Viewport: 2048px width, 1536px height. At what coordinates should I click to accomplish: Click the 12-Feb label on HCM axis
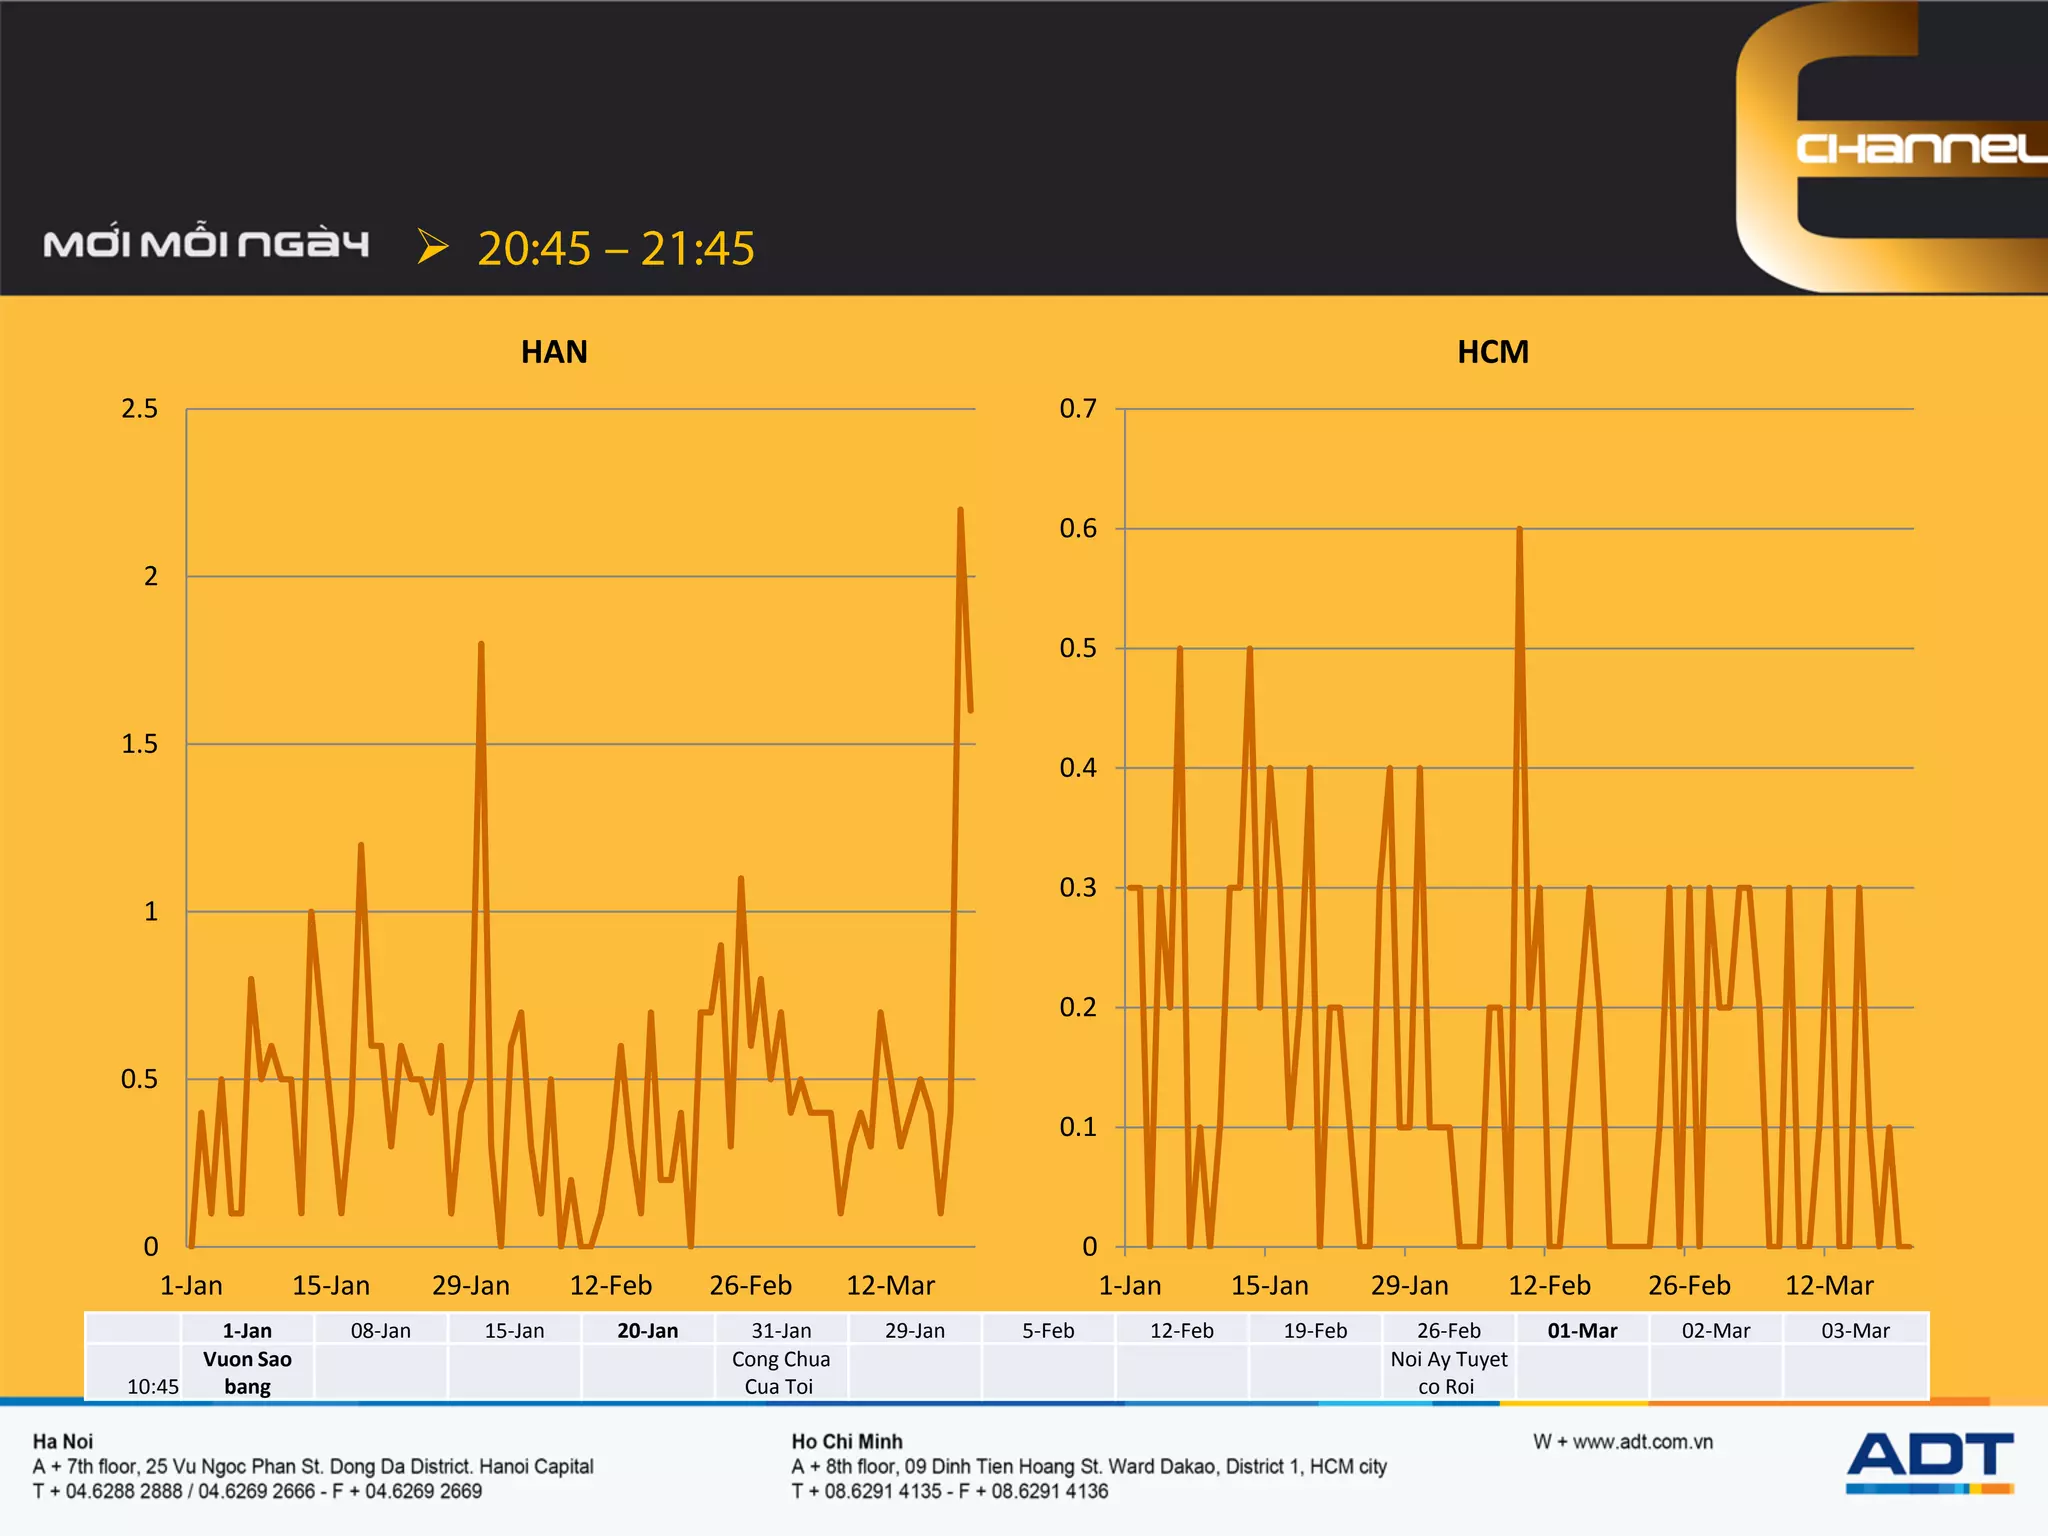tap(1548, 1285)
